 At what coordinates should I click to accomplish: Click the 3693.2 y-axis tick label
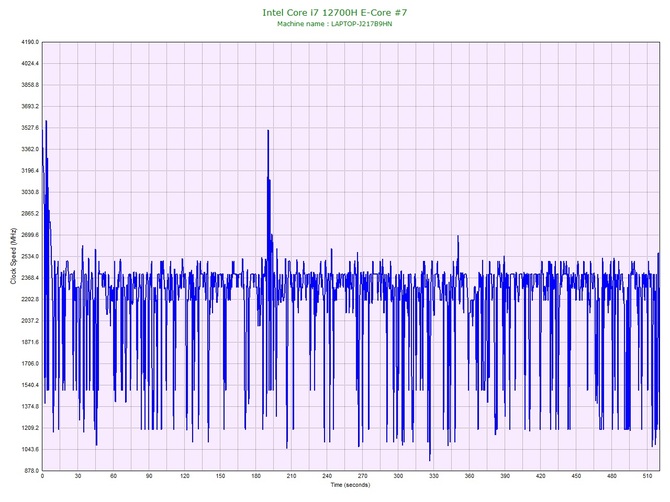[x=30, y=106]
